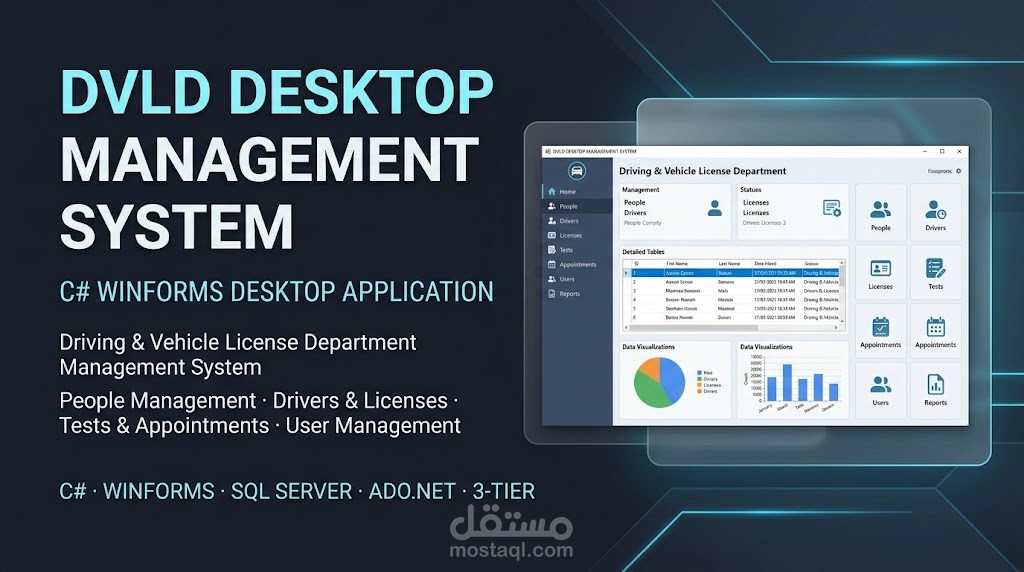Open Appointments tile with grid calendar icon
Screen dimensions: 1024x572
pos(935,330)
